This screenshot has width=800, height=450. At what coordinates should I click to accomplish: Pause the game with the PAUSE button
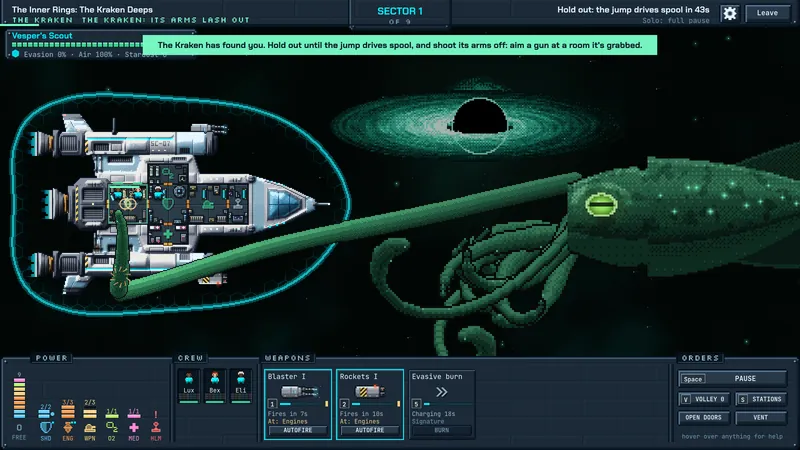(x=732, y=379)
